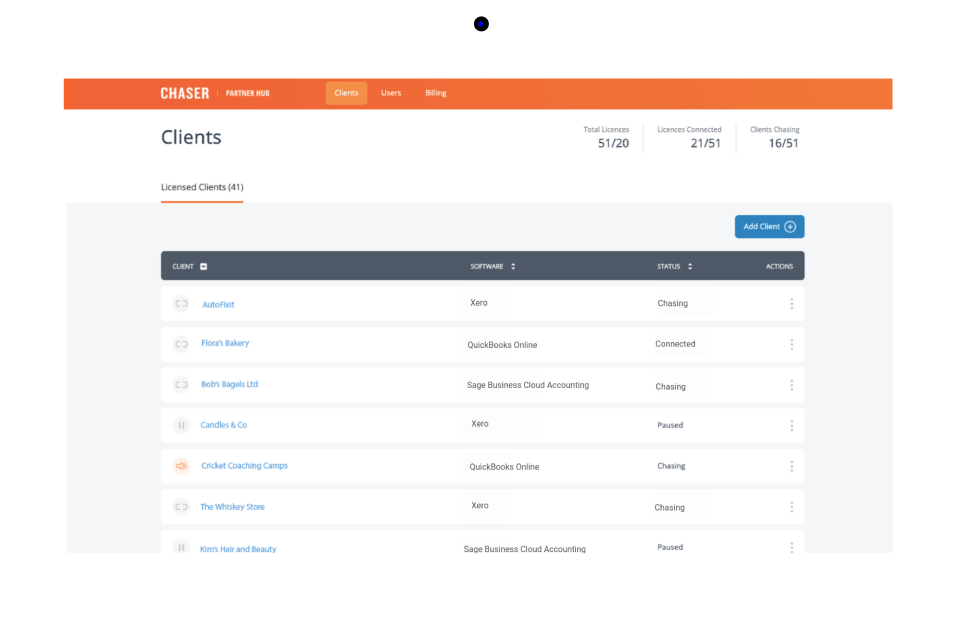Screen dimensions: 960x632
Task: Click the Chasing status for Cricket Coaching Camps
Action: coord(671,465)
